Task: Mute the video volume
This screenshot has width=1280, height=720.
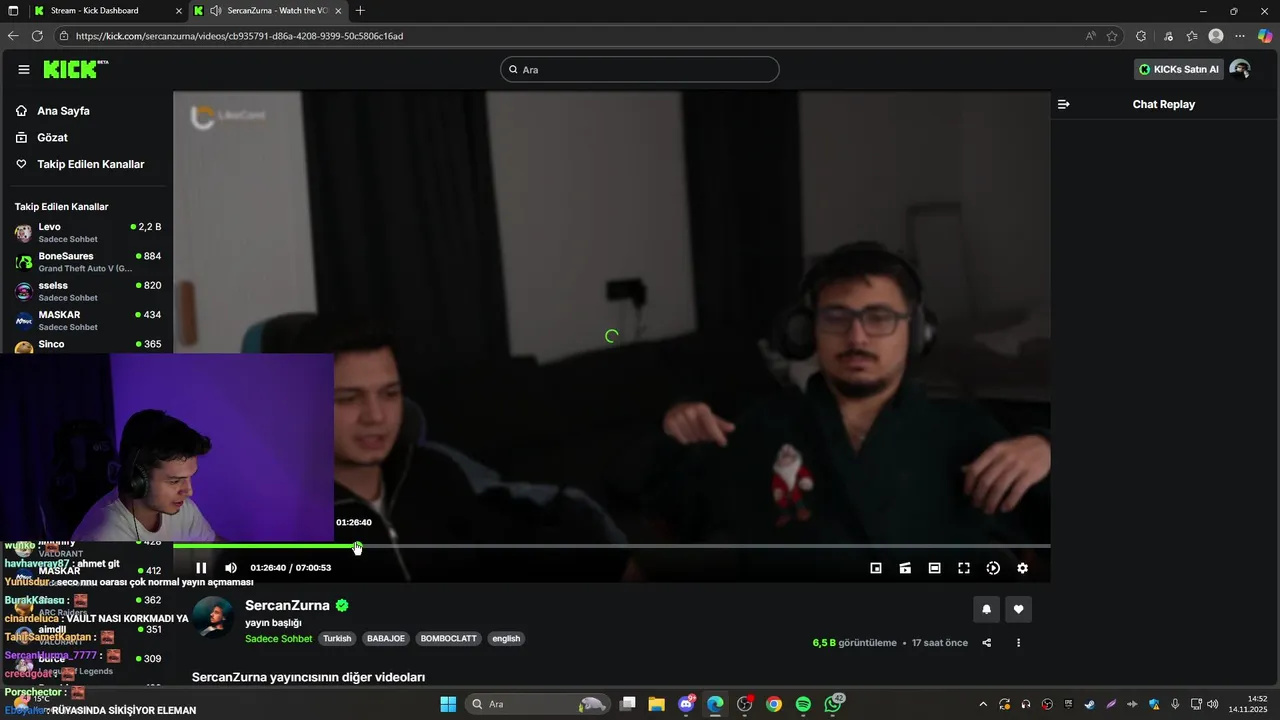Action: (x=231, y=568)
